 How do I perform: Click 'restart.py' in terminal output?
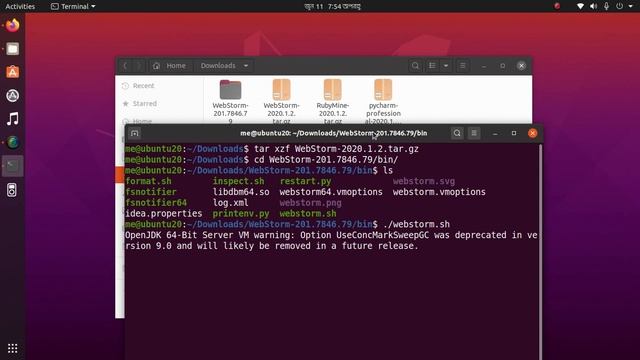305,181
